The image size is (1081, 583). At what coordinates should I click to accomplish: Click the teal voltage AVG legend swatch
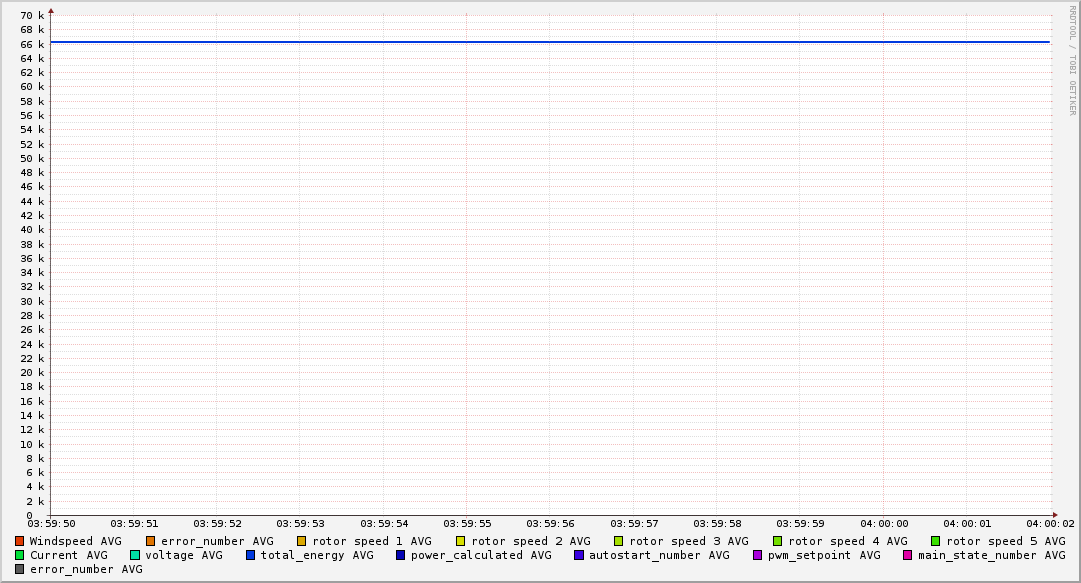pyautogui.click(x=135, y=555)
